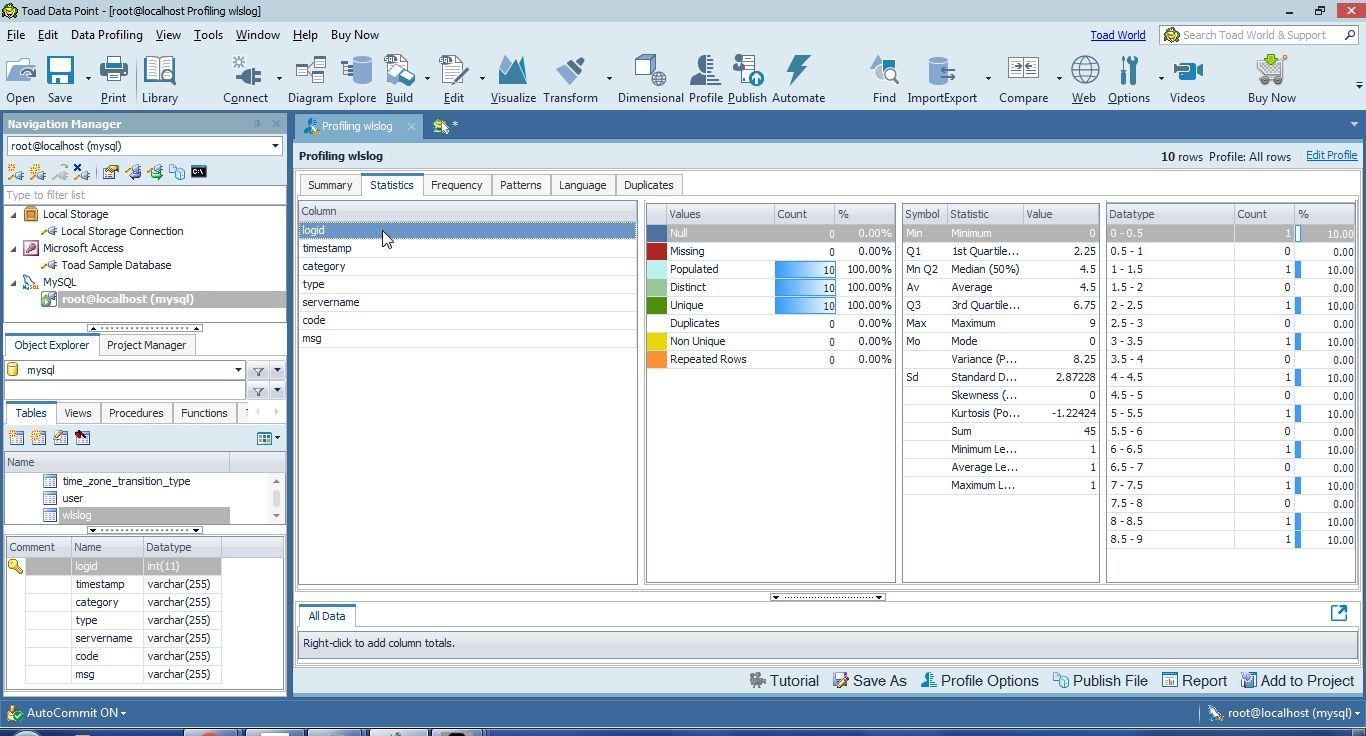Screen dimensions: 1366x736
Task: Select the servername column row
Action: (x=468, y=302)
